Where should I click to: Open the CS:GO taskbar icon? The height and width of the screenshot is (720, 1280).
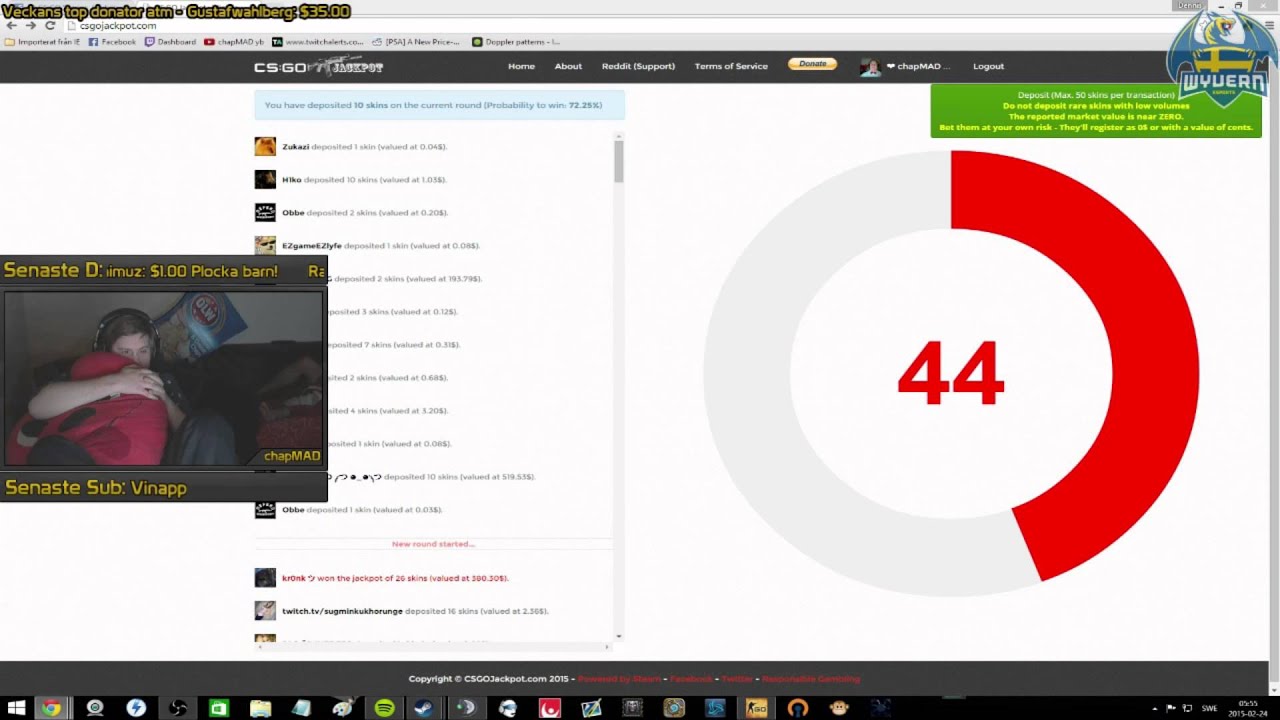coord(756,708)
